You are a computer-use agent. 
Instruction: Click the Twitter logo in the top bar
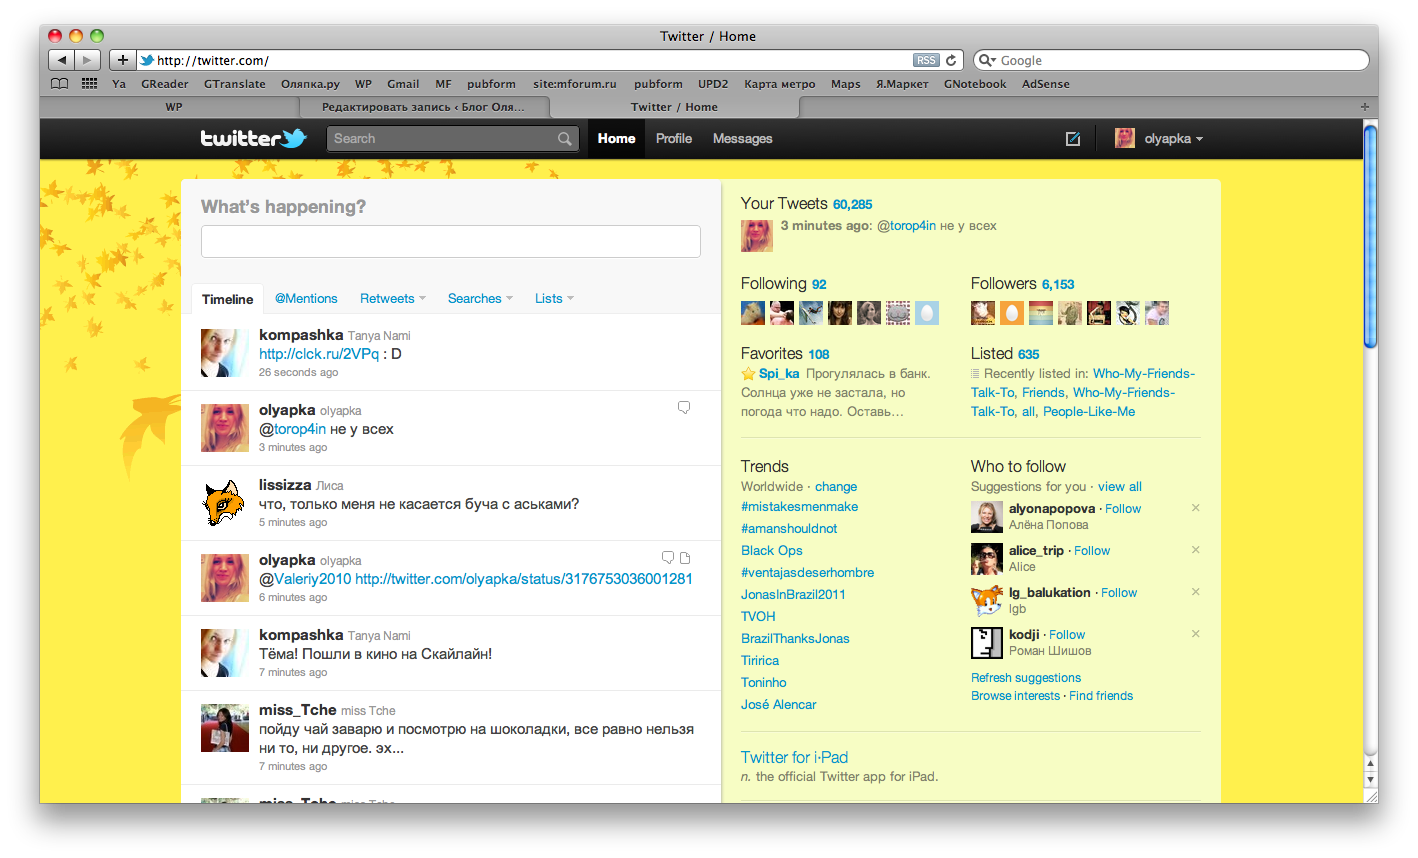pyautogui.click(x=253, y=138)
